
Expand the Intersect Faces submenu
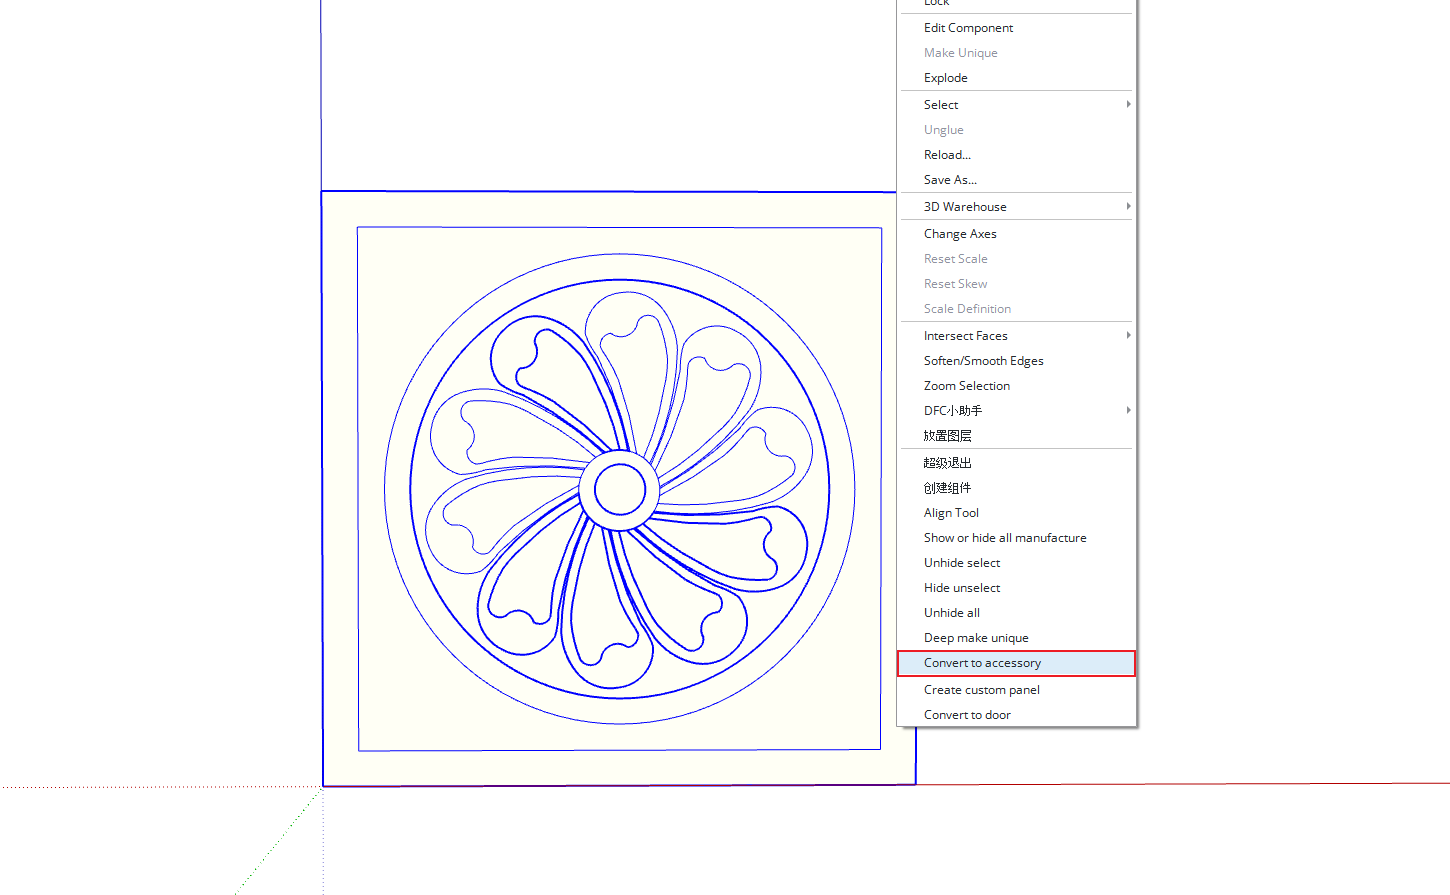coord(965,336)
